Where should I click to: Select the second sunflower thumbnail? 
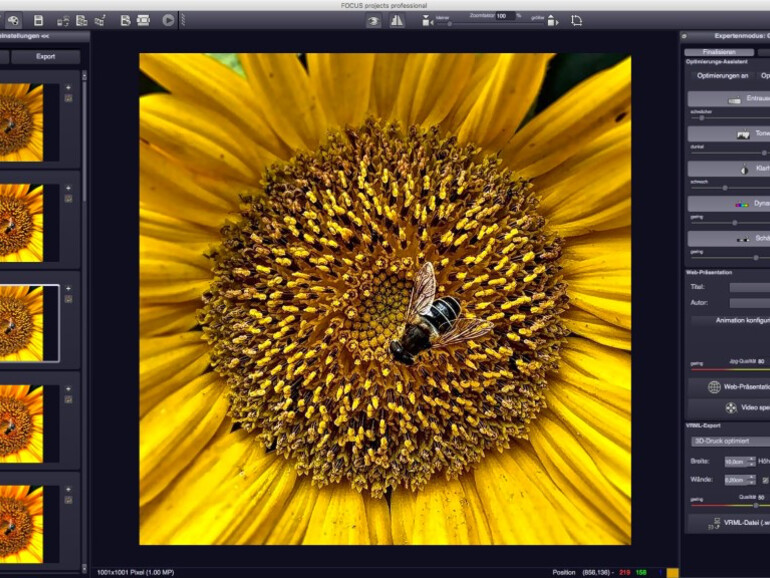point(22,223)
